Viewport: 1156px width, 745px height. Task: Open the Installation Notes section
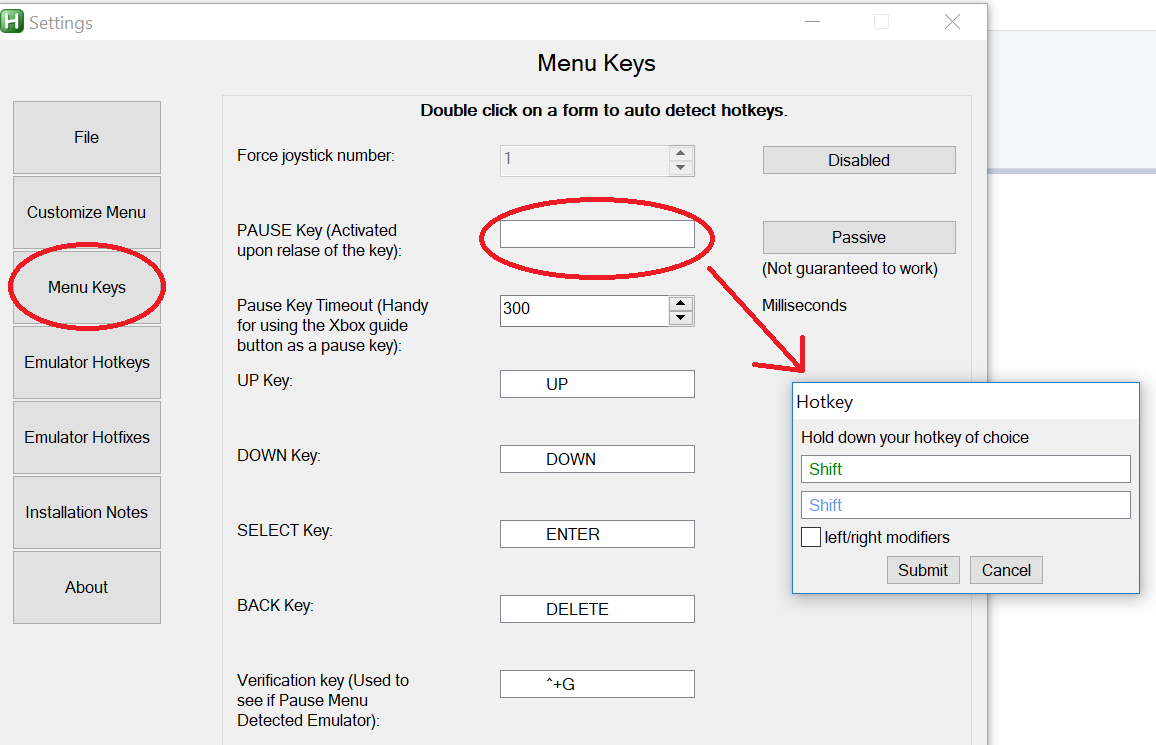point(87,513)
